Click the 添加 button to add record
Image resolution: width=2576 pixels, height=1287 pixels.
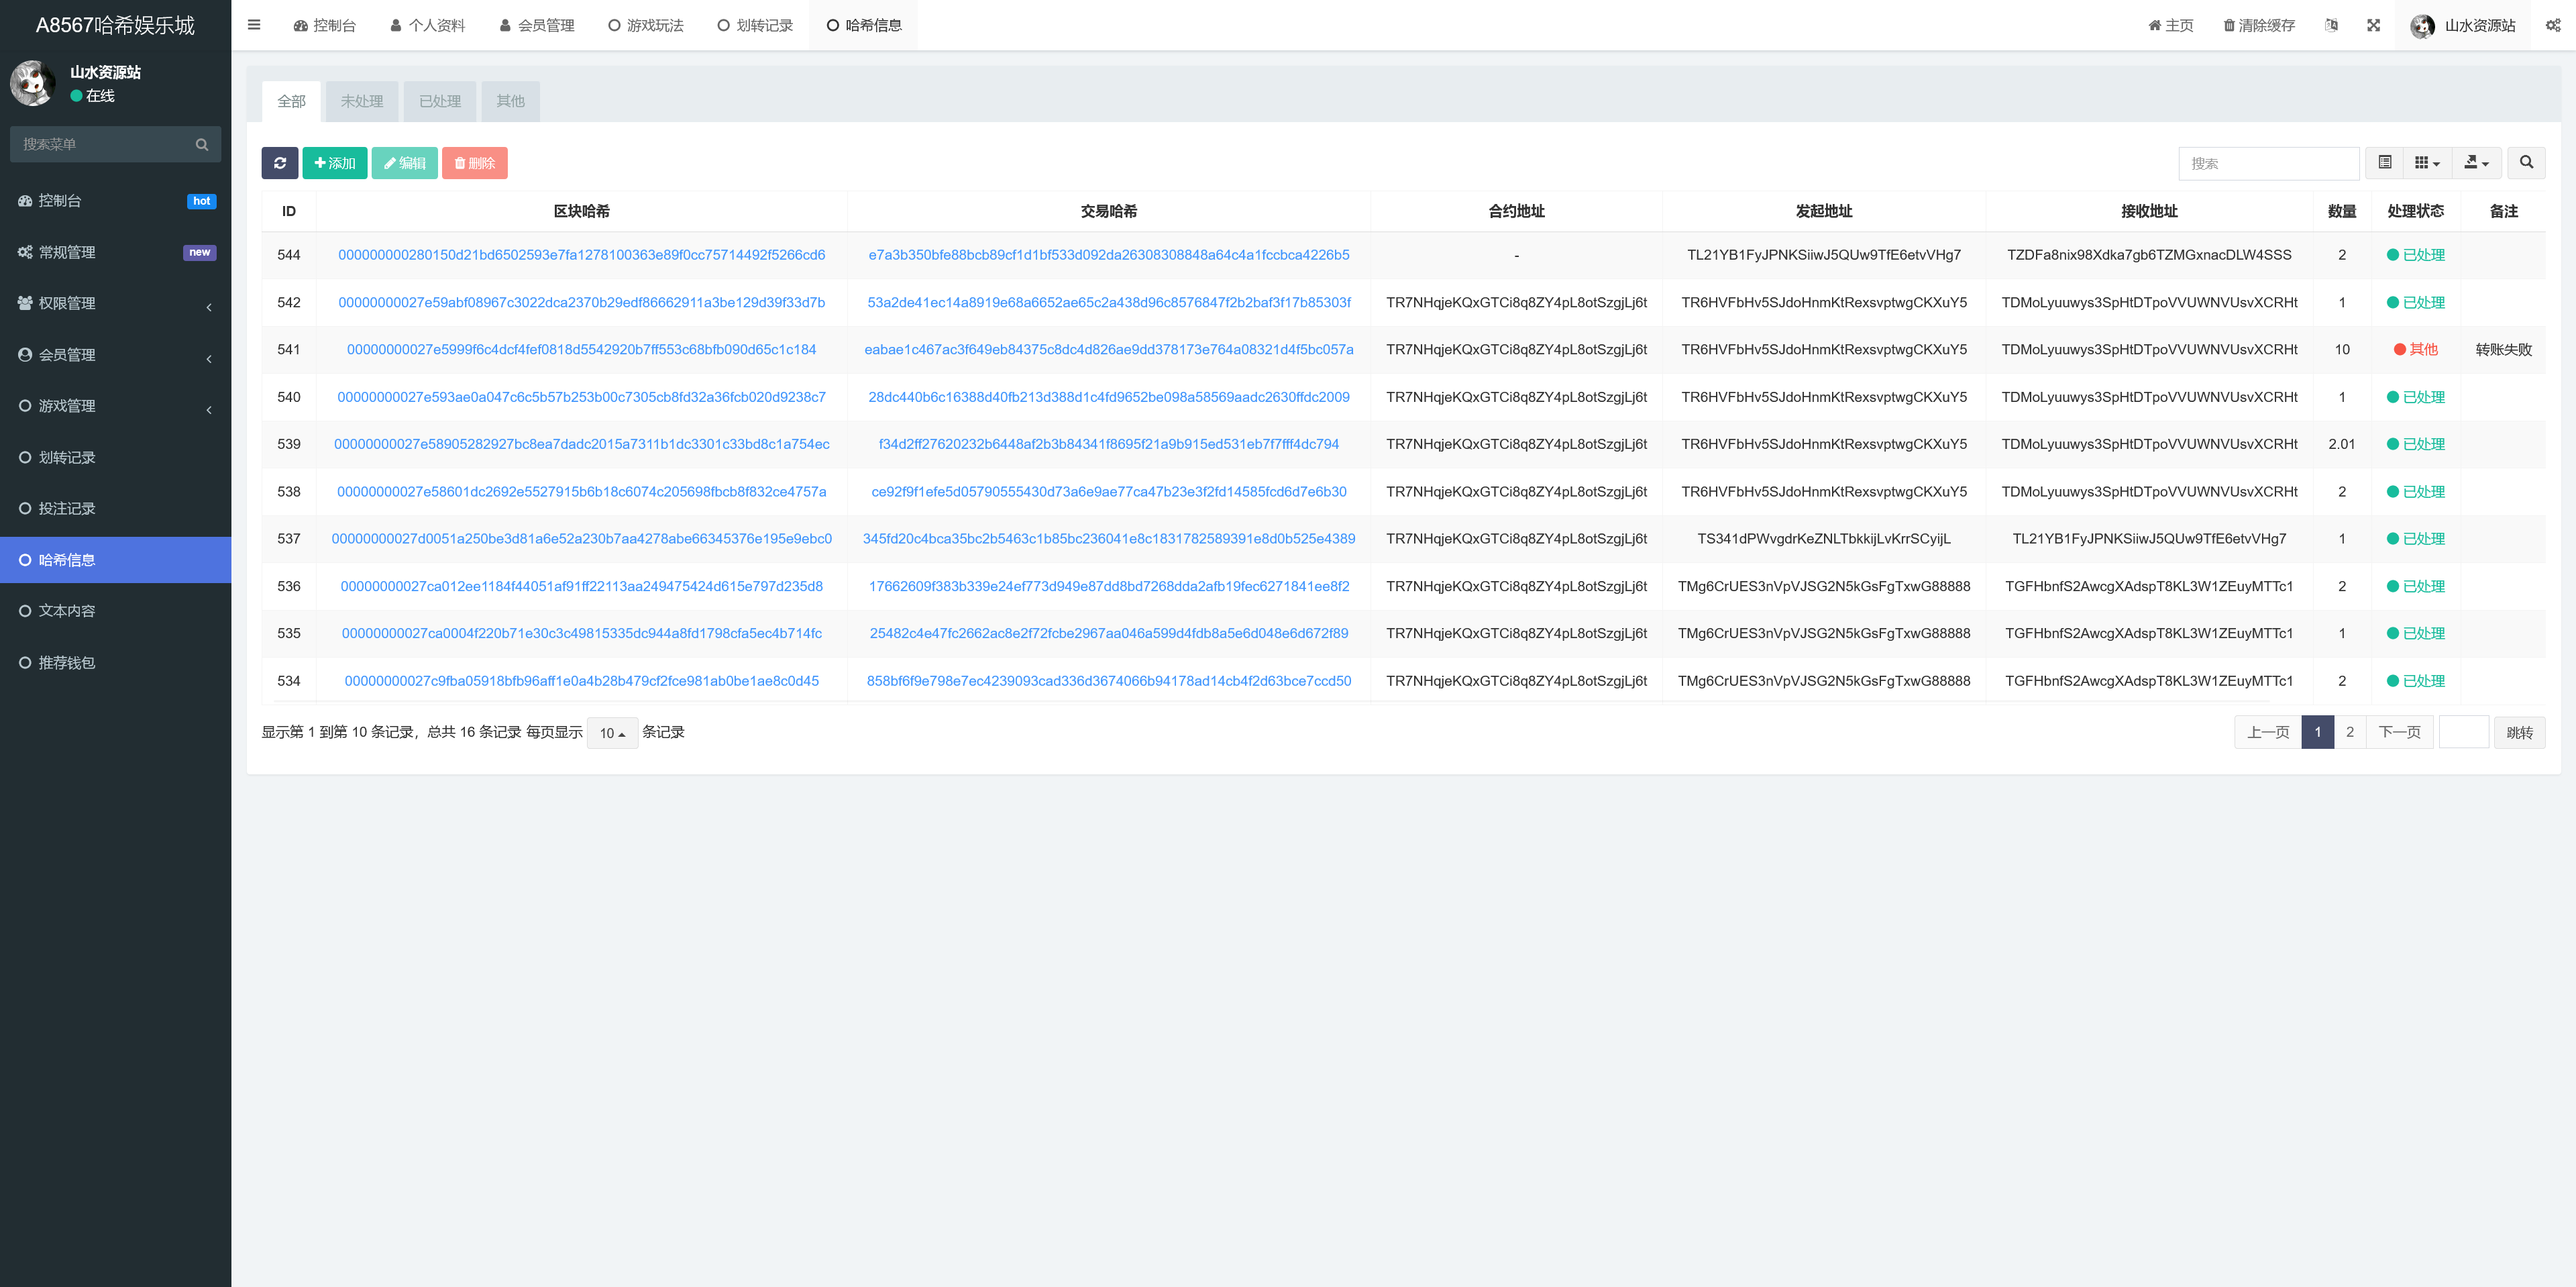pos(334,162)
